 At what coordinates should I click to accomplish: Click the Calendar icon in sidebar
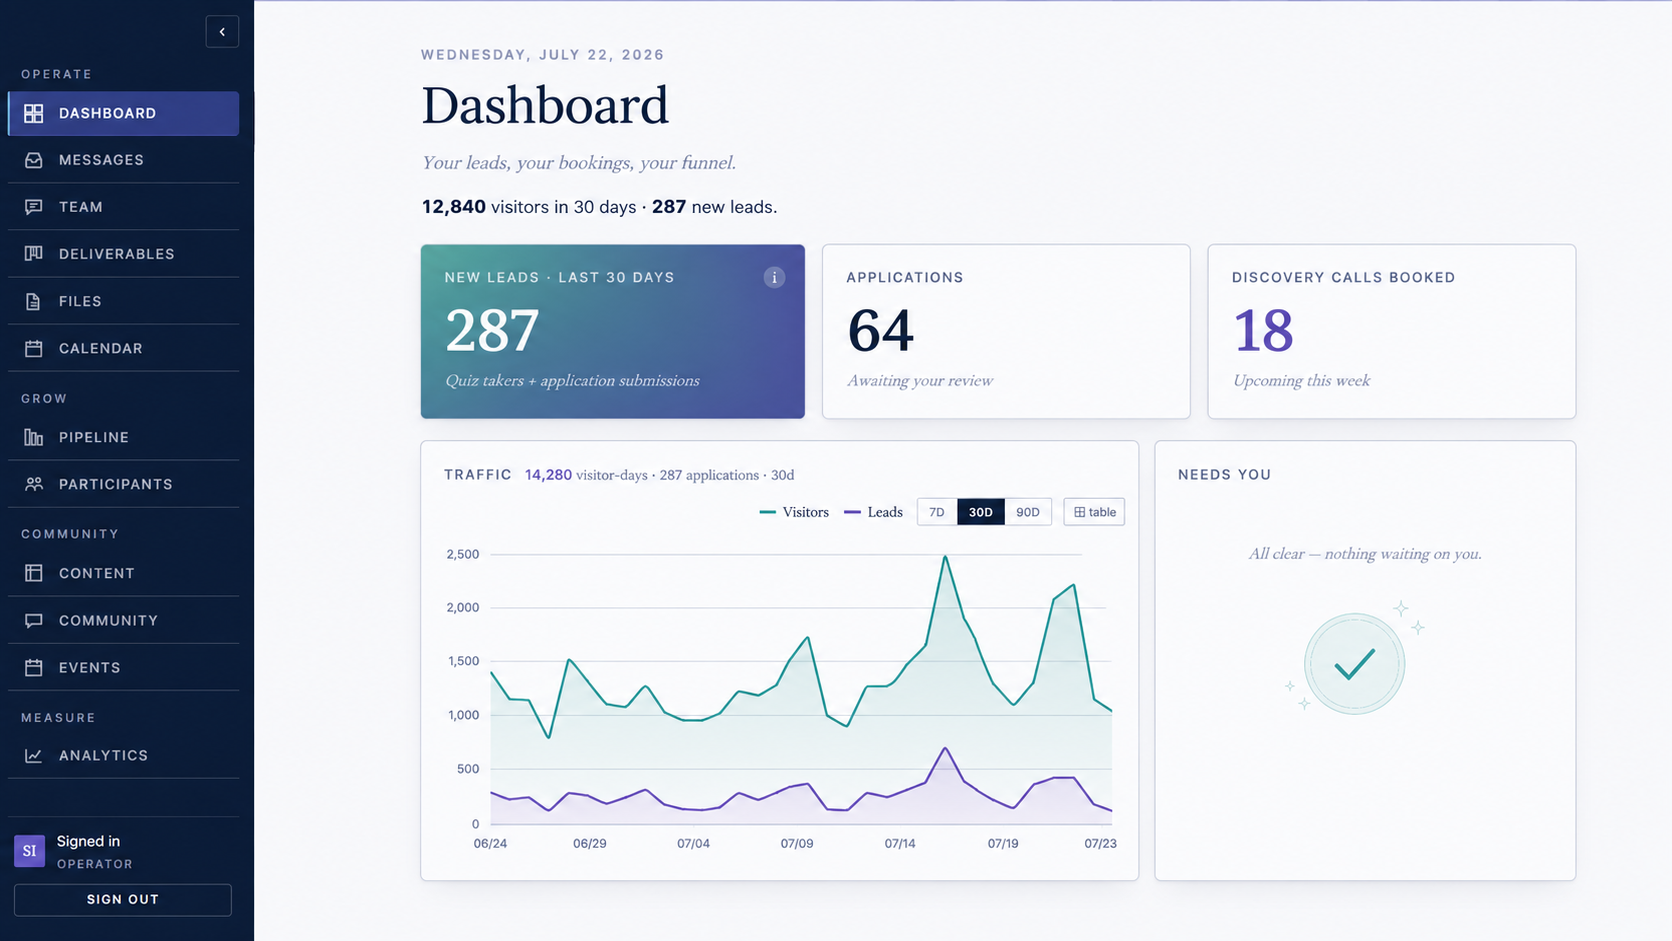(34, 348)
